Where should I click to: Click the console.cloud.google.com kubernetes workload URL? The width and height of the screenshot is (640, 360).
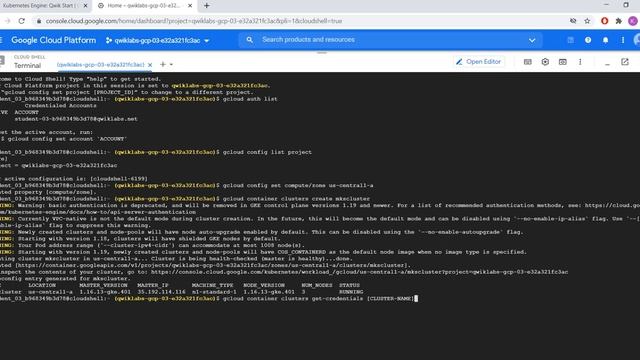pyautogui.click(x=359, y=272)
